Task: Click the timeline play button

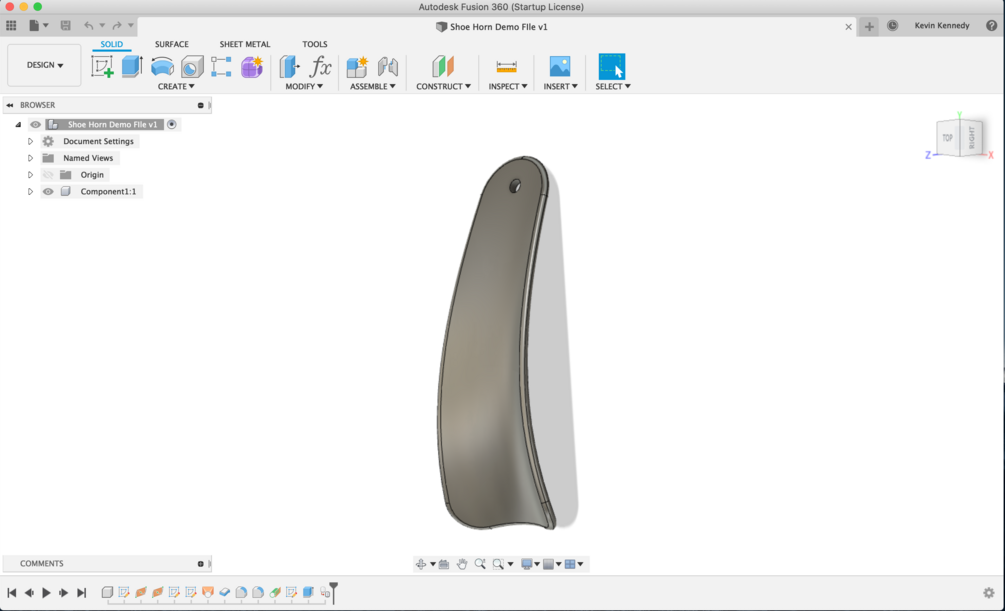Action: pyautogui.click(x=46, y=592)
